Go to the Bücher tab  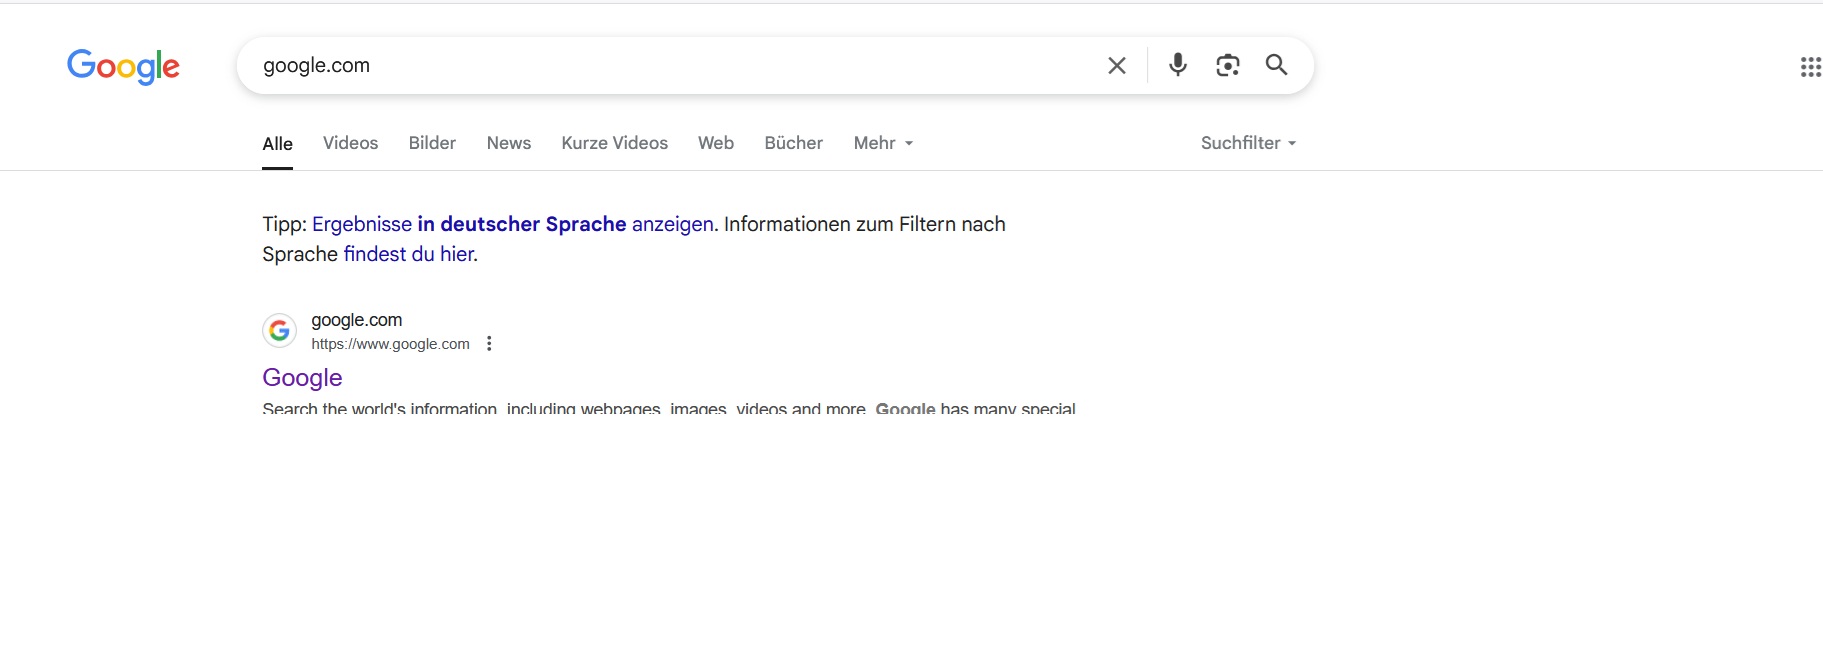pyautogui.click(x=793, y=143)
